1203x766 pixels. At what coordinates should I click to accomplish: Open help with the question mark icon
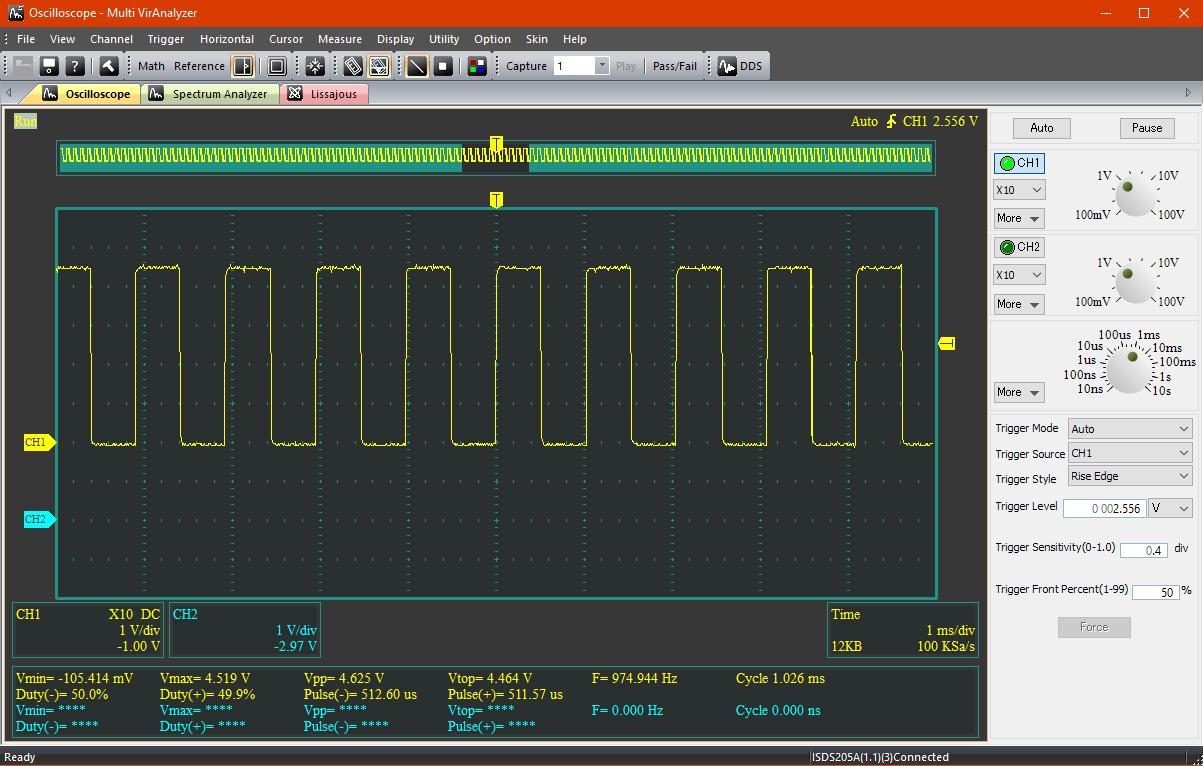pos(75,66)
